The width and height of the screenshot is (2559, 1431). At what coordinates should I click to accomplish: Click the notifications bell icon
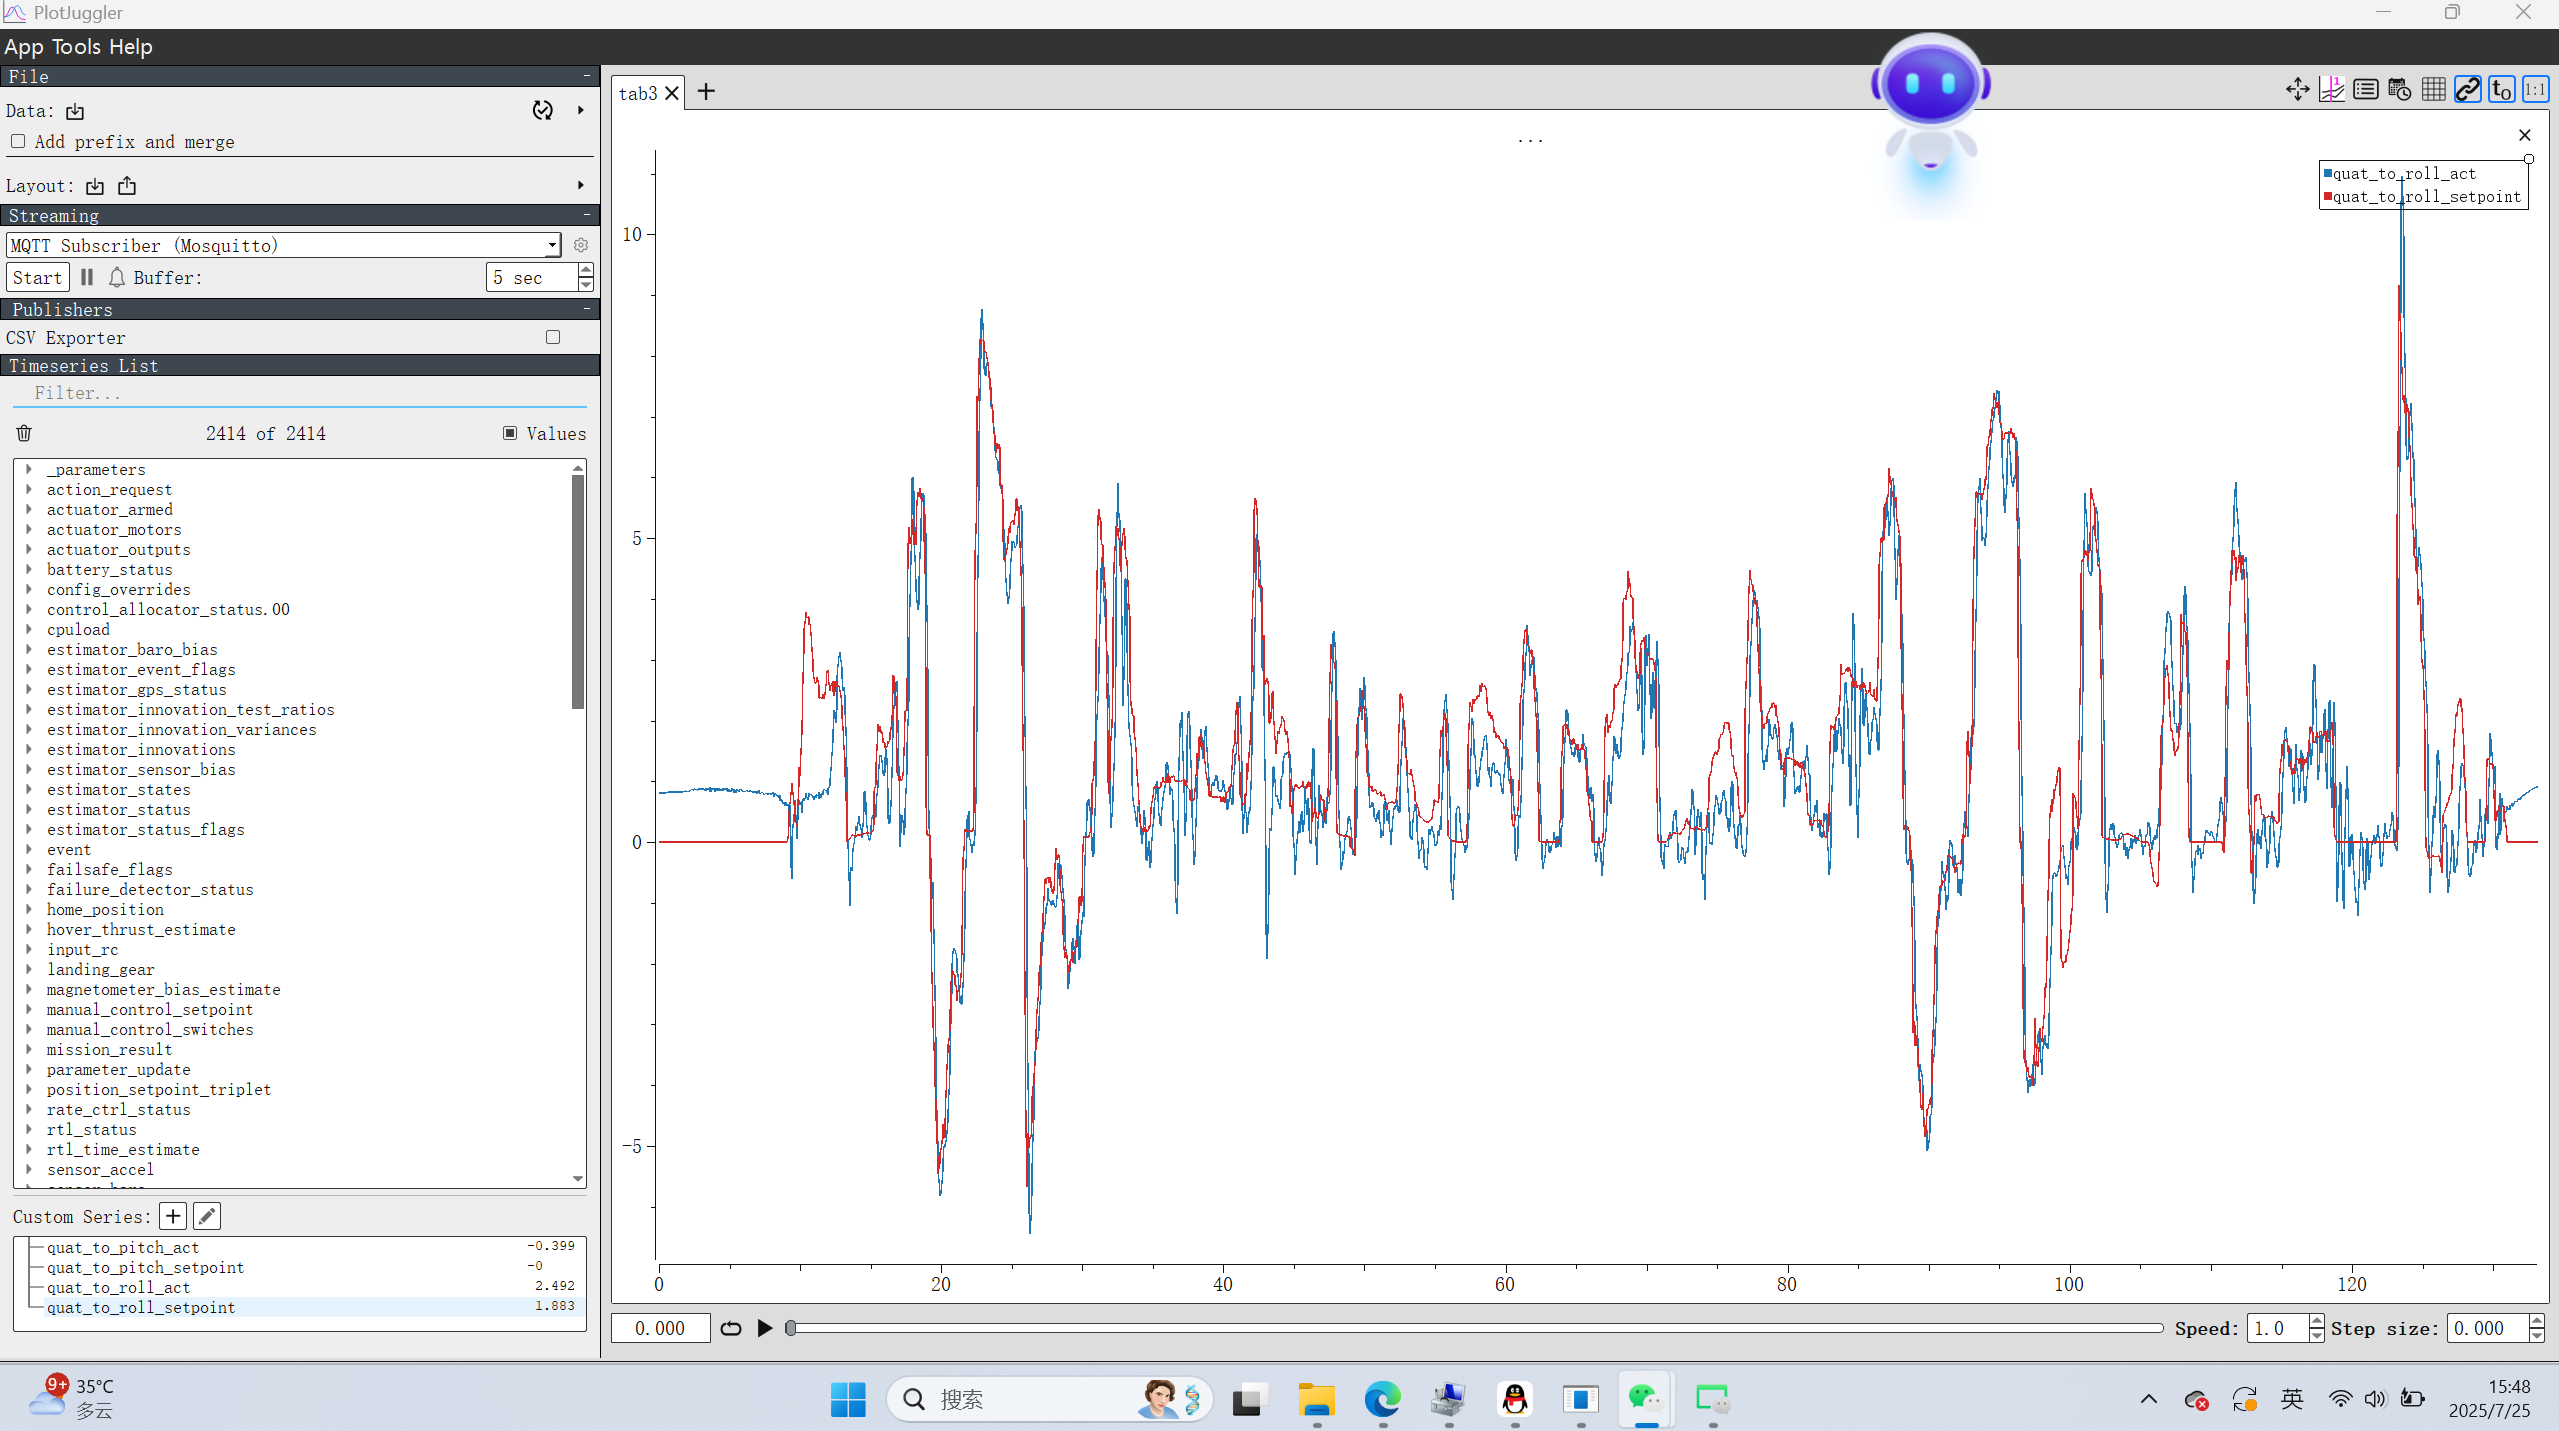click(117, 277)
